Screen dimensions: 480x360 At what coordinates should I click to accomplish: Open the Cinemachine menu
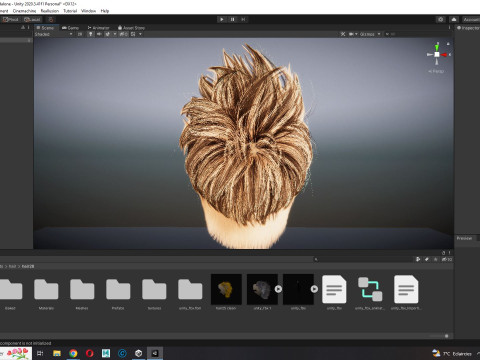[24, 11]
